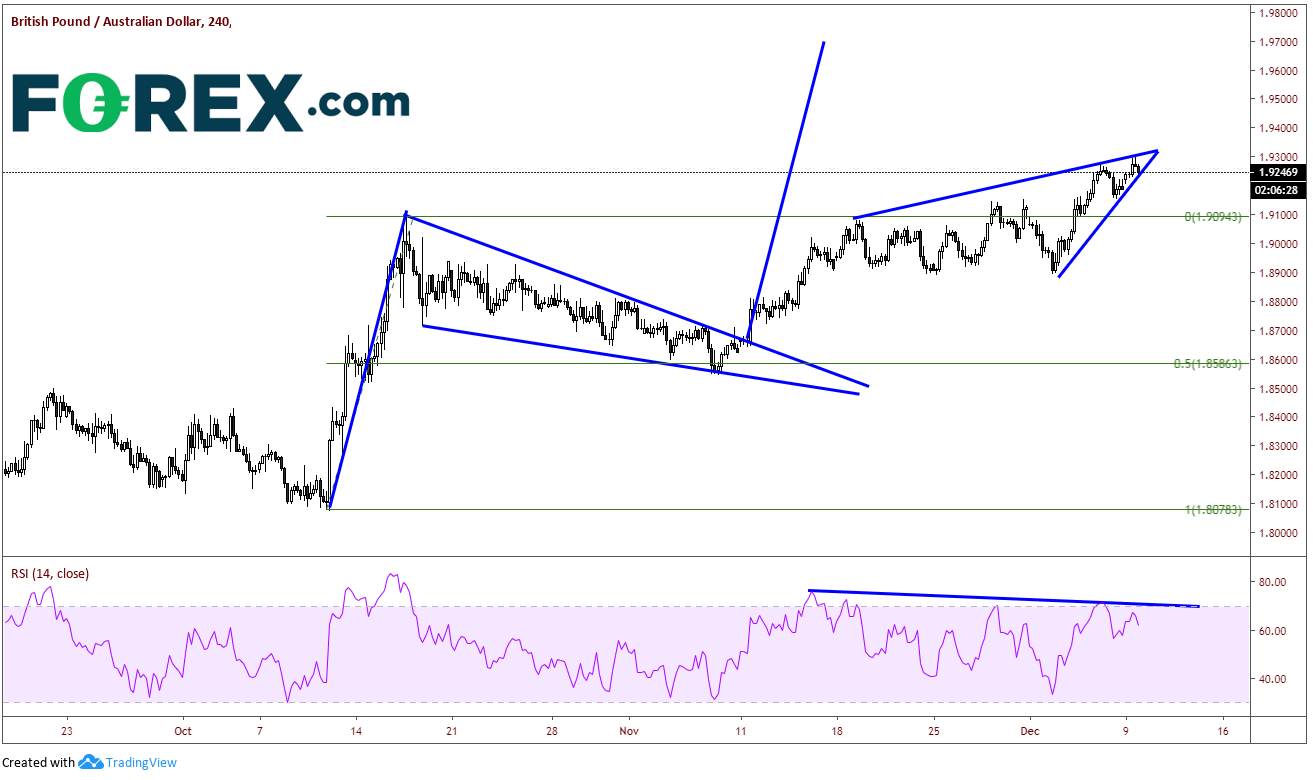1313x780 pixels.
Task: Click the RSI 40.00 scale label
Action: pos(1273,679)
